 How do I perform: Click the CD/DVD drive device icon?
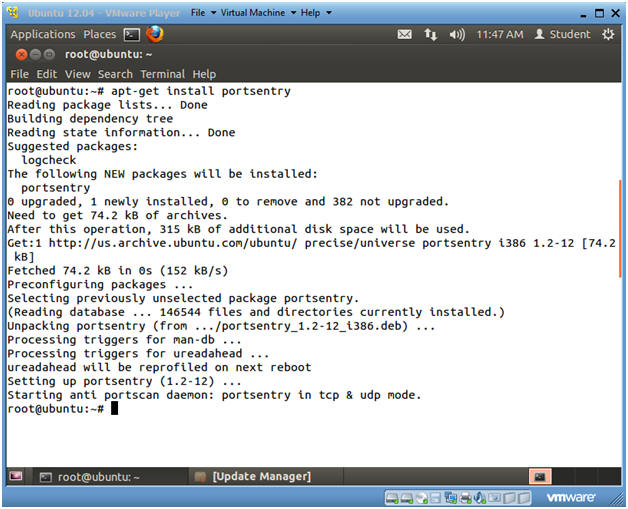pyautogui.click(x=422, y=498)
